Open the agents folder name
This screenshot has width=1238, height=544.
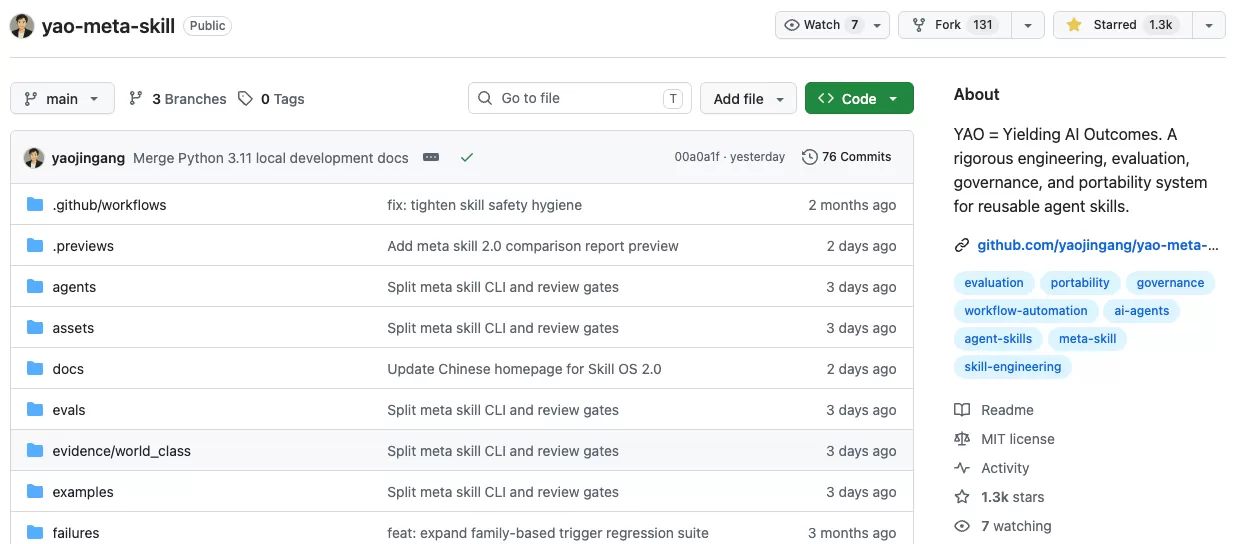74,287
